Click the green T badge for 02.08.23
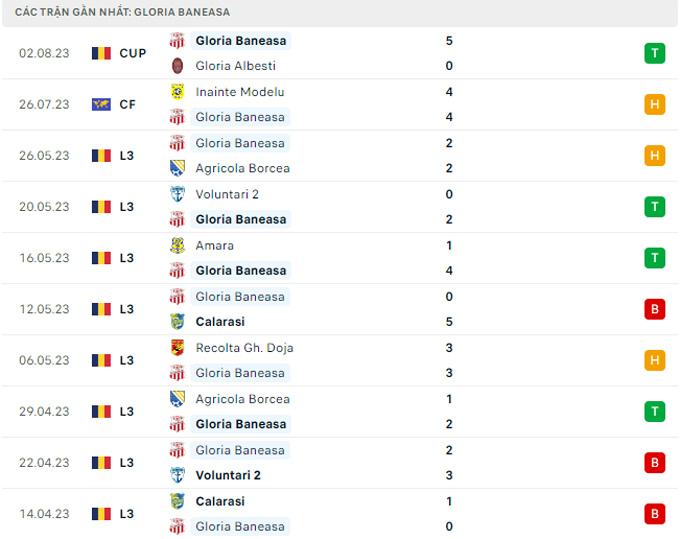Screen dimensions: 680x539 655,53
